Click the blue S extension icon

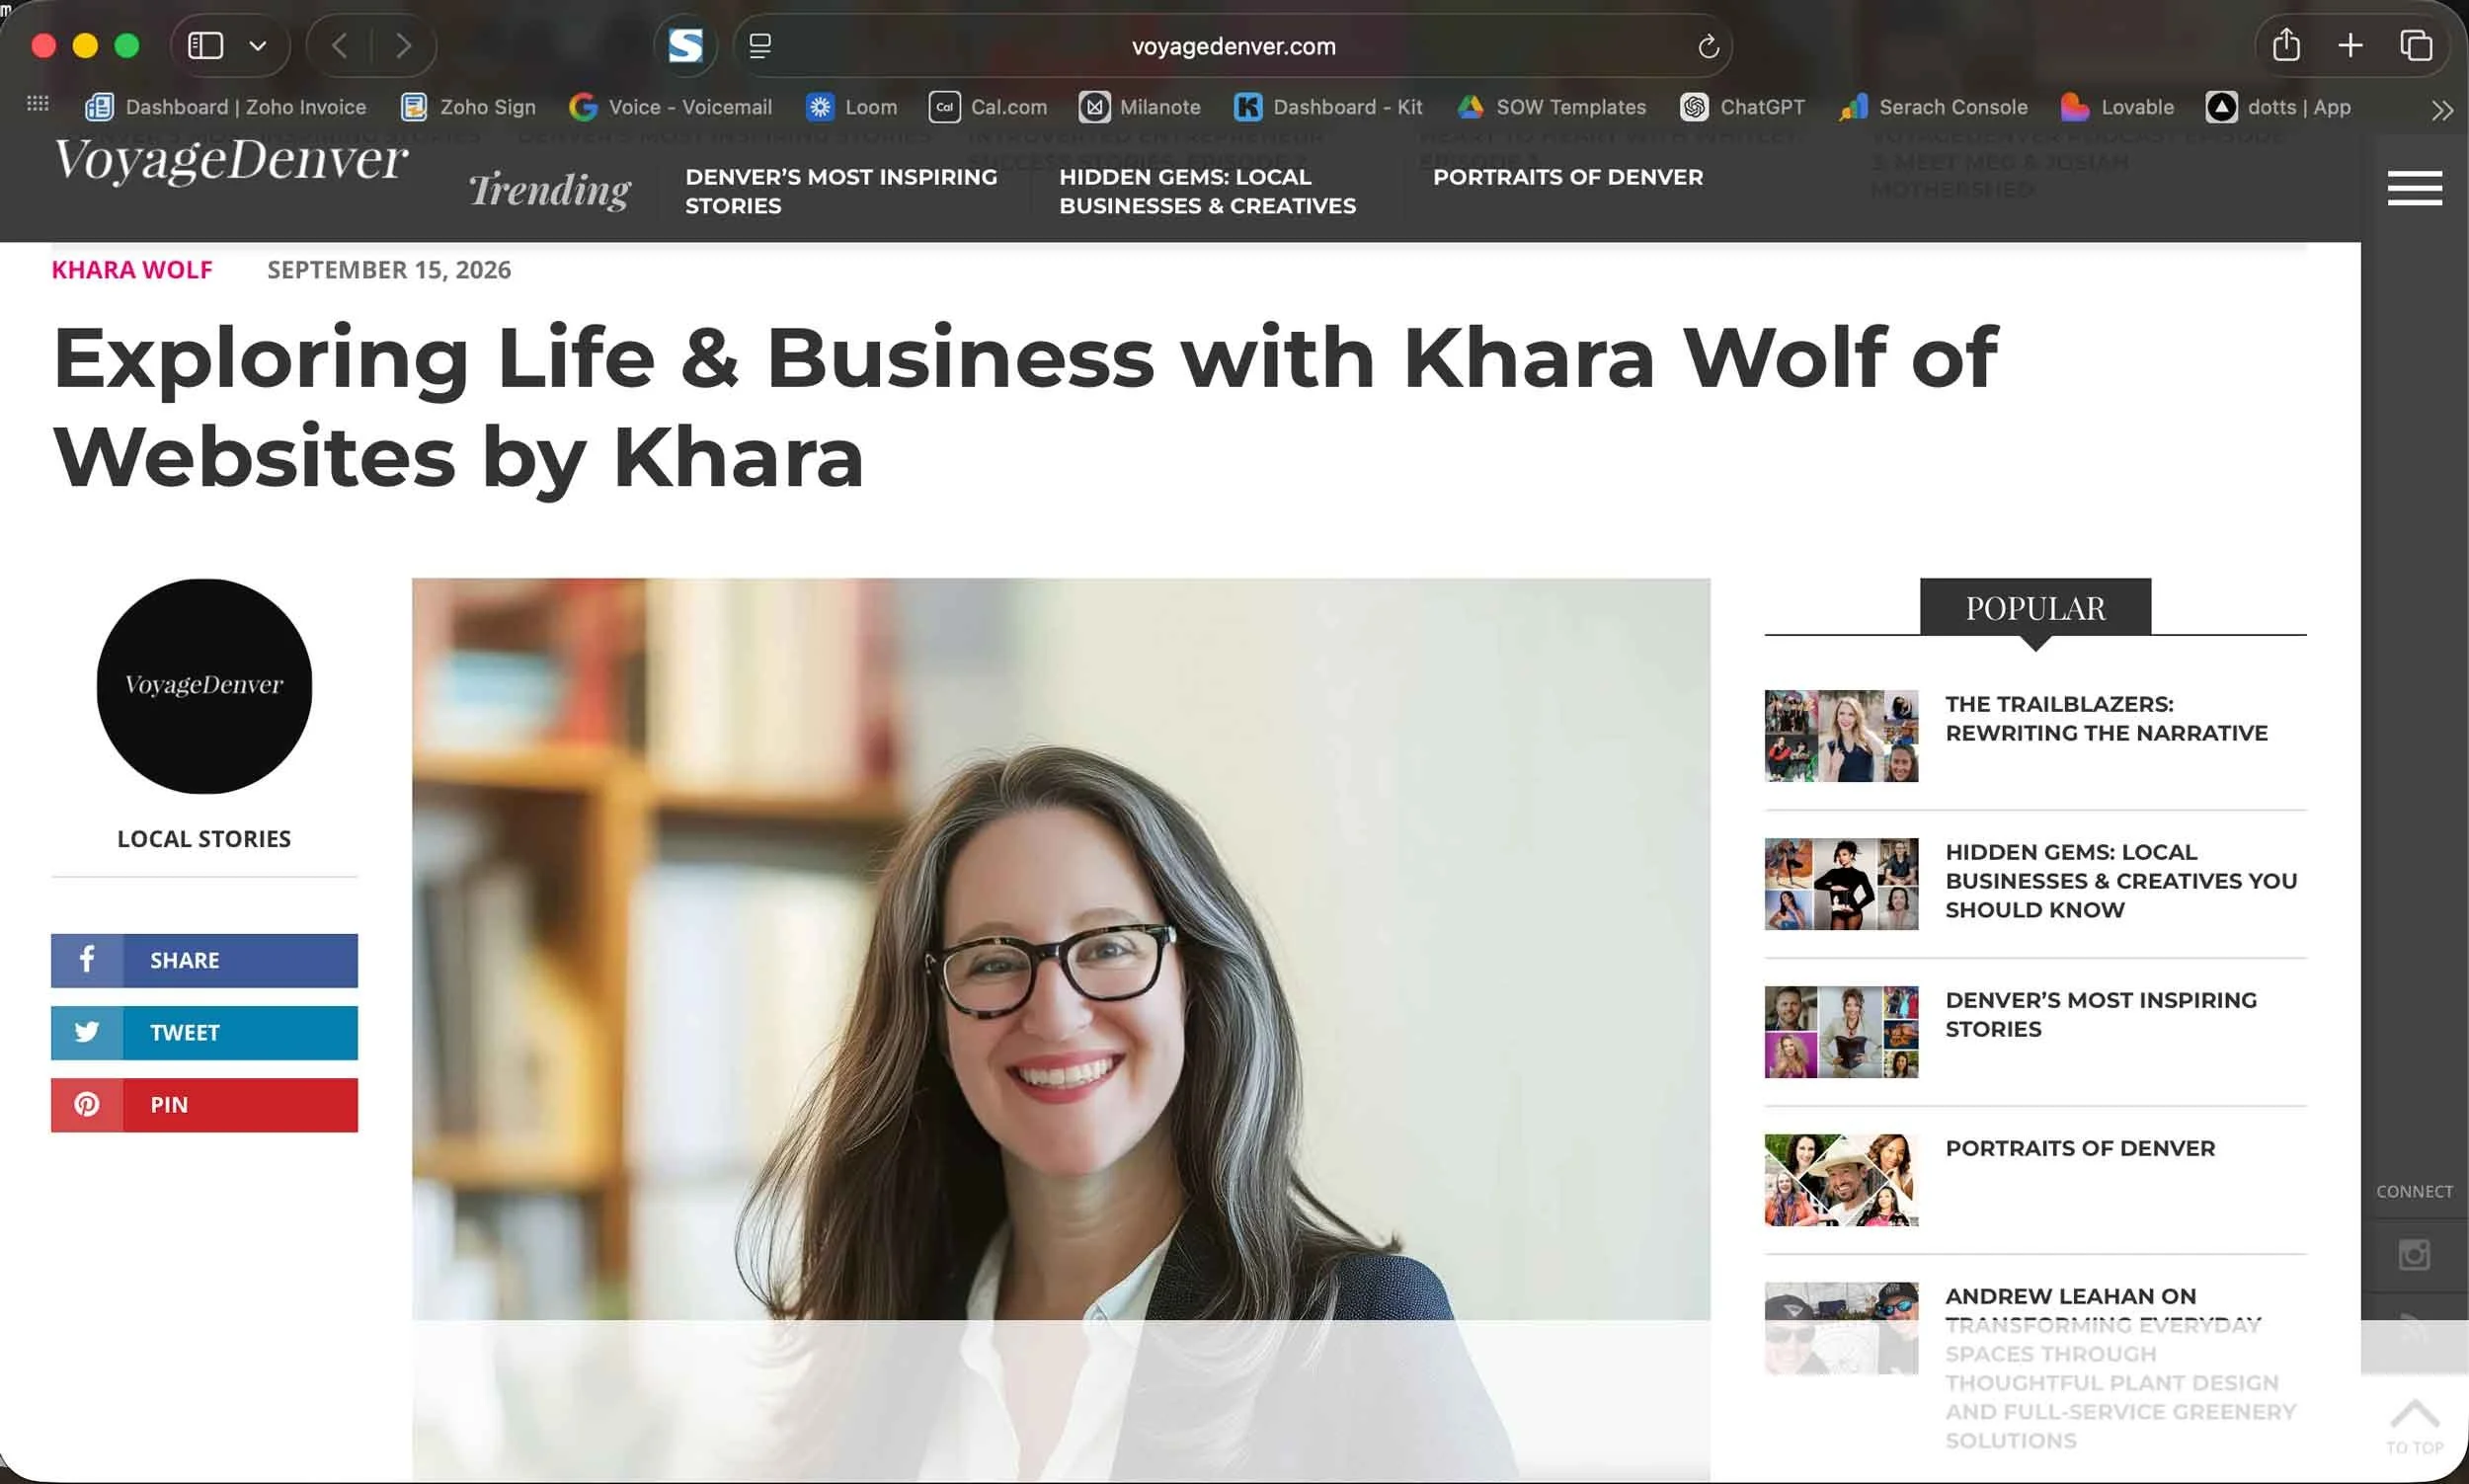coord(685,46)
